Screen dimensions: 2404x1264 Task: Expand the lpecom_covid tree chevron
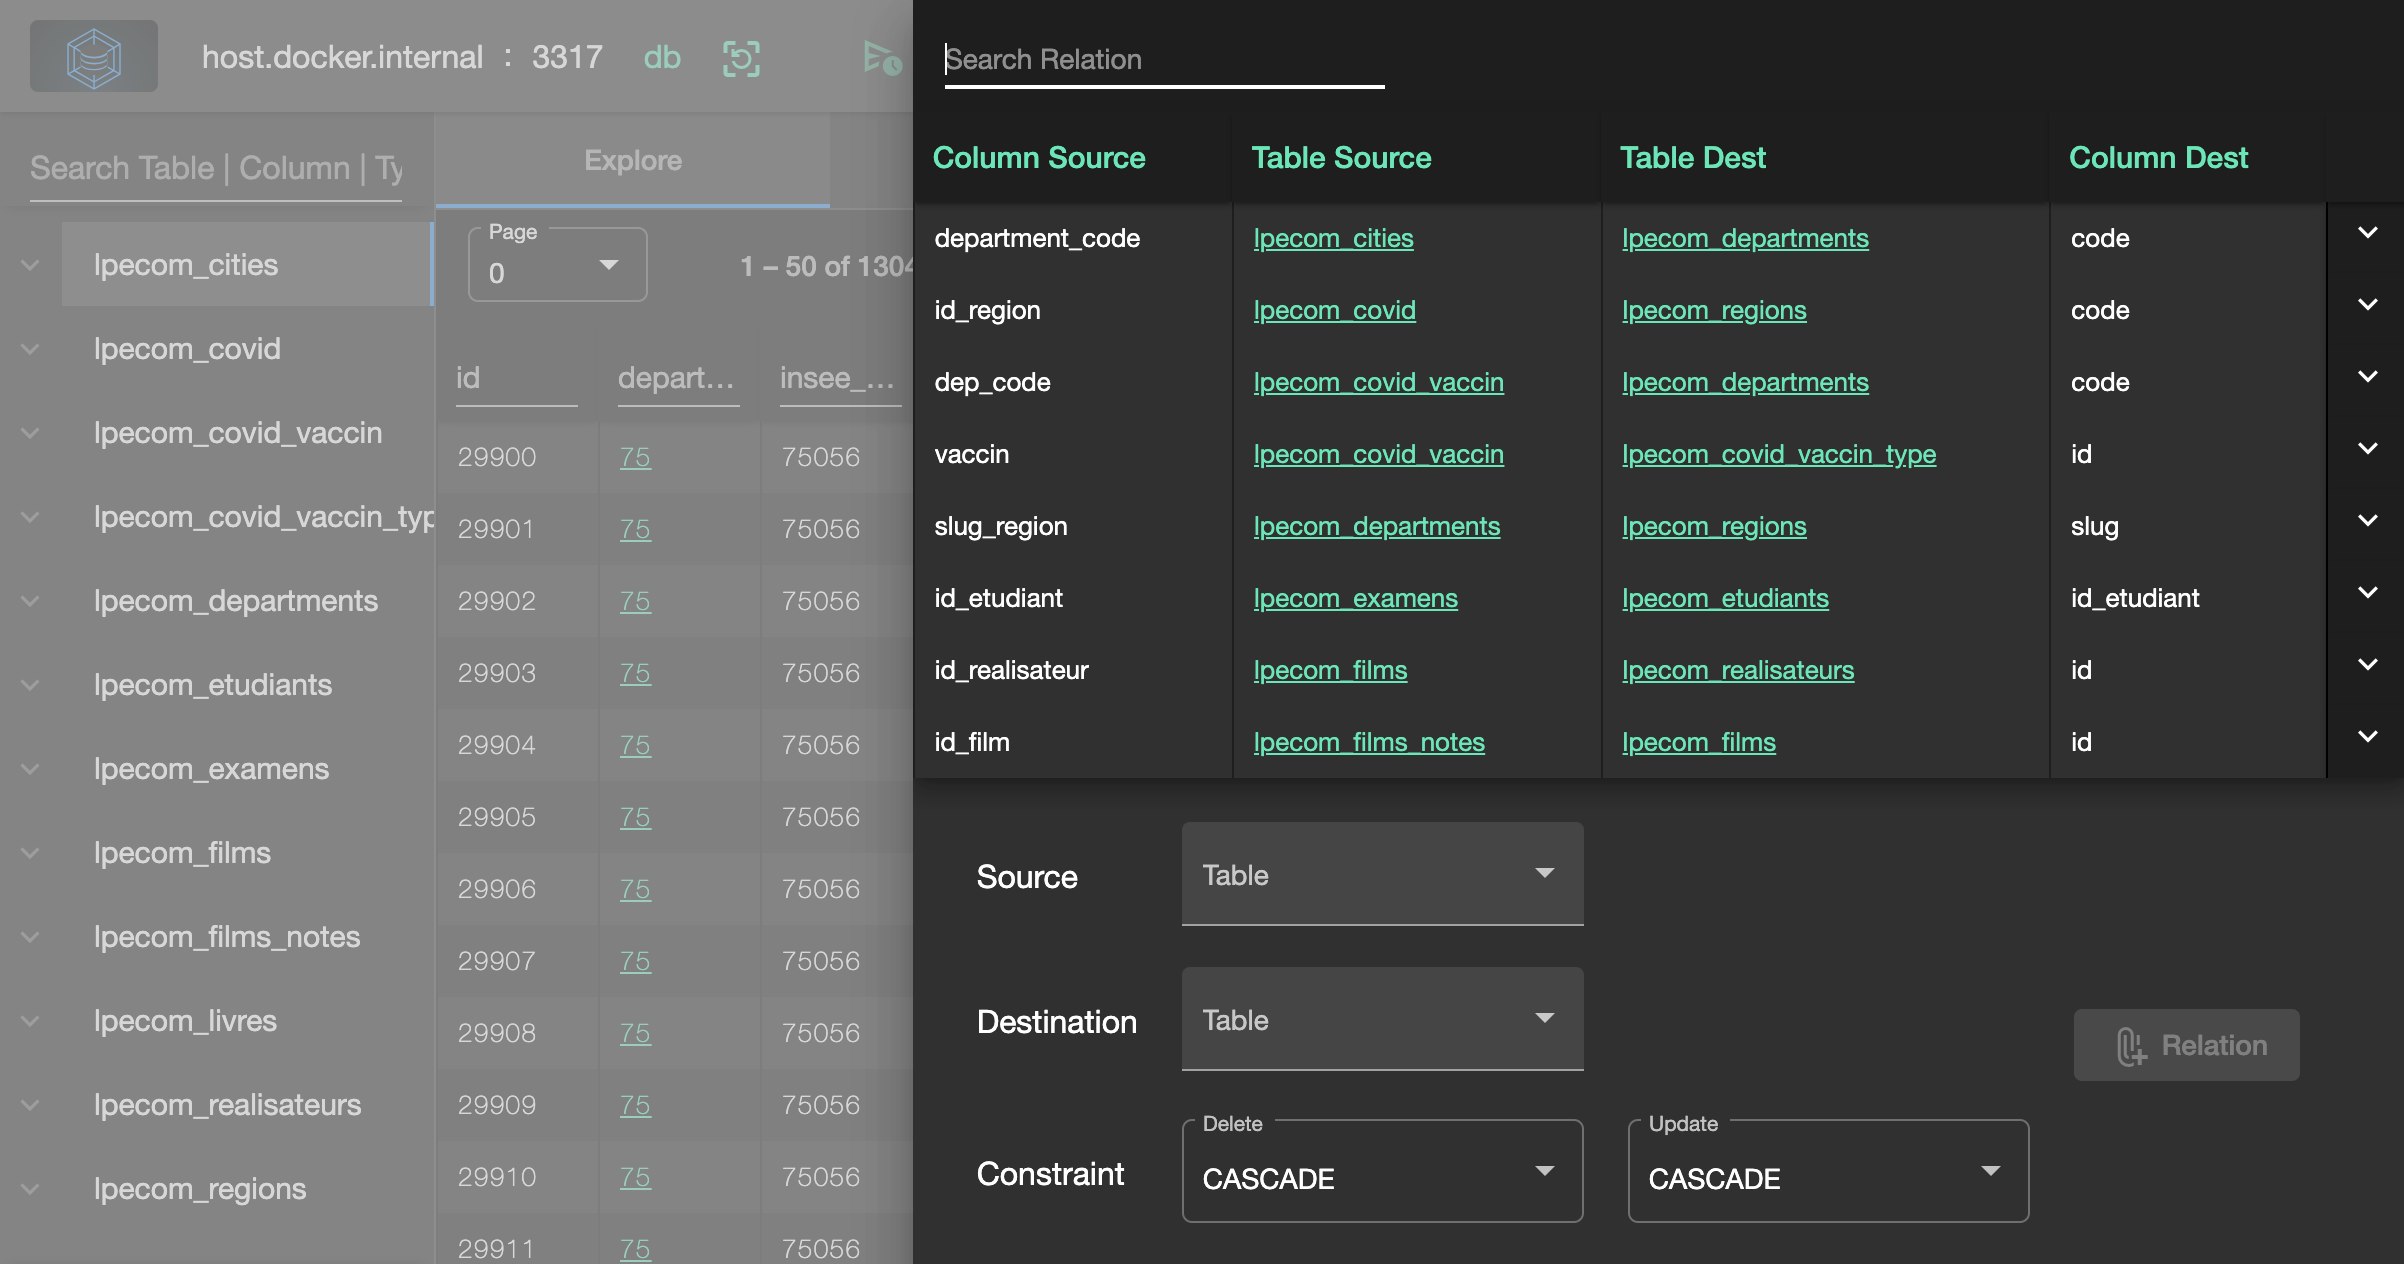pos(30,349)
